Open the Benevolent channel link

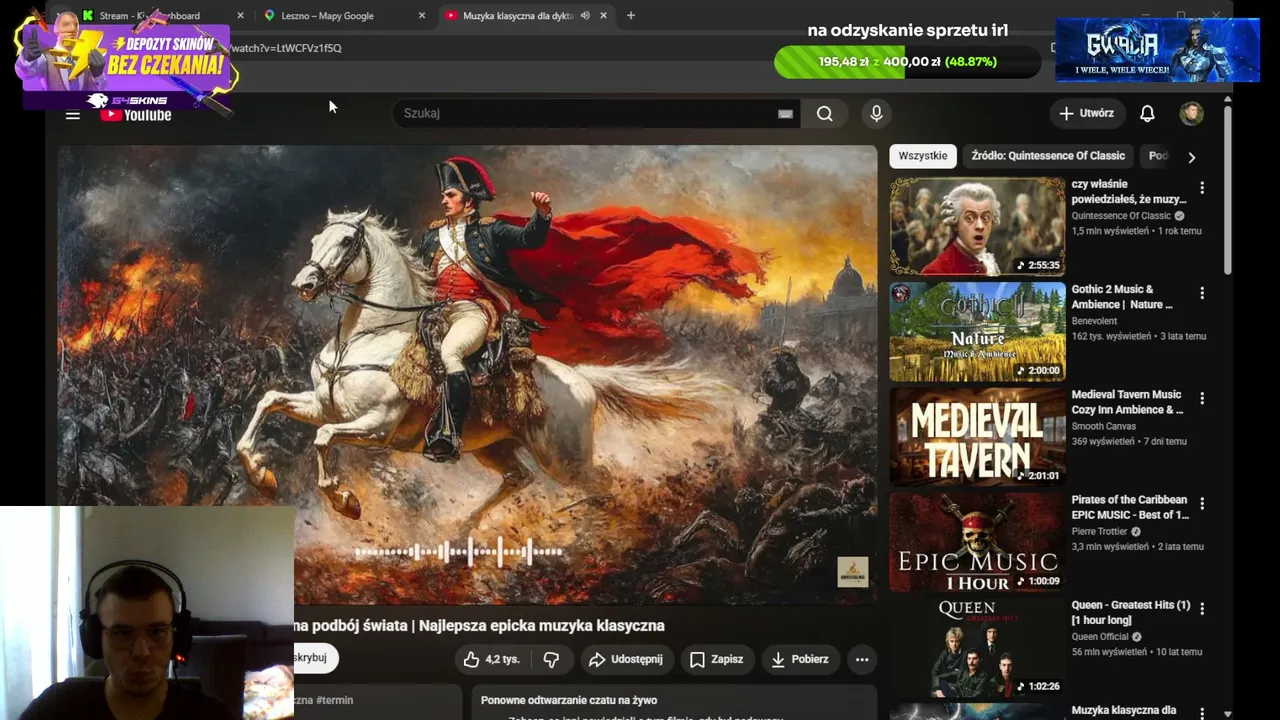point(1094,321)
